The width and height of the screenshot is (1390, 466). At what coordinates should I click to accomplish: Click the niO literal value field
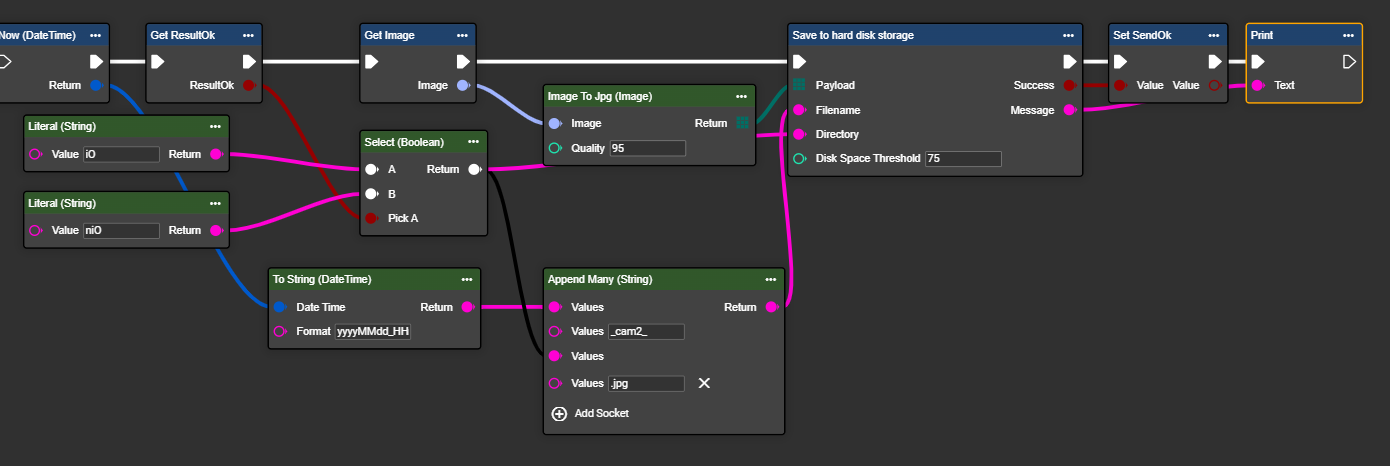point(120,230)
